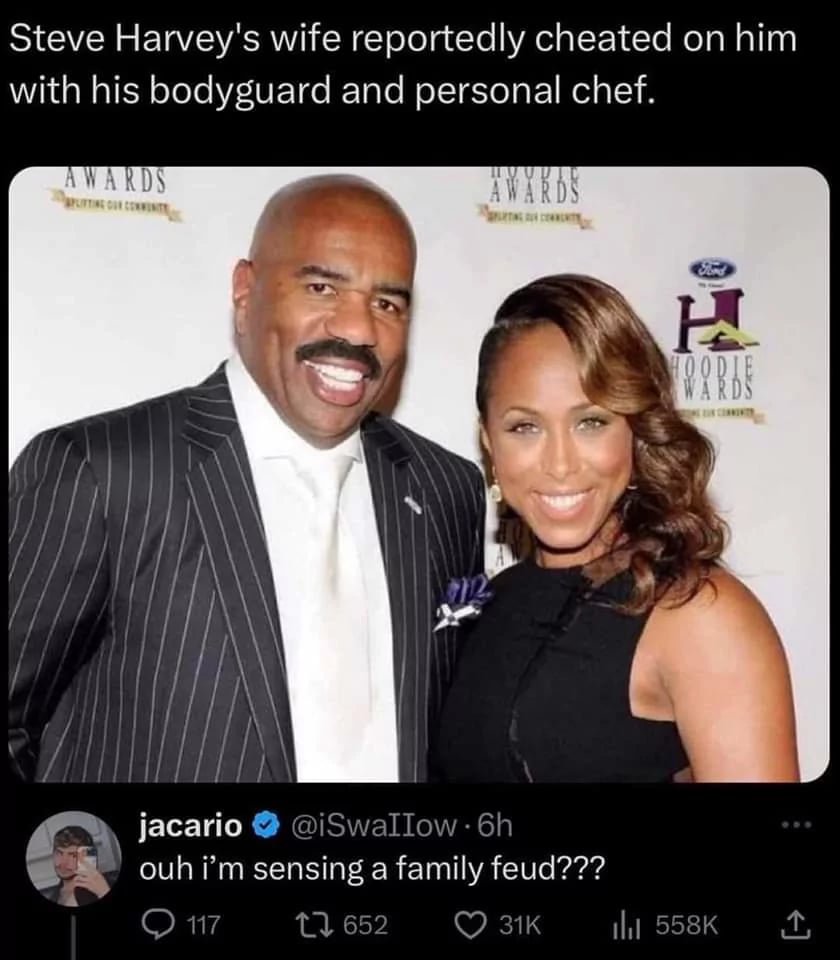The width and height of the screenshot is (840, 960).
Task: Click the 652 reposts count
Action: [x=366, y=924]
